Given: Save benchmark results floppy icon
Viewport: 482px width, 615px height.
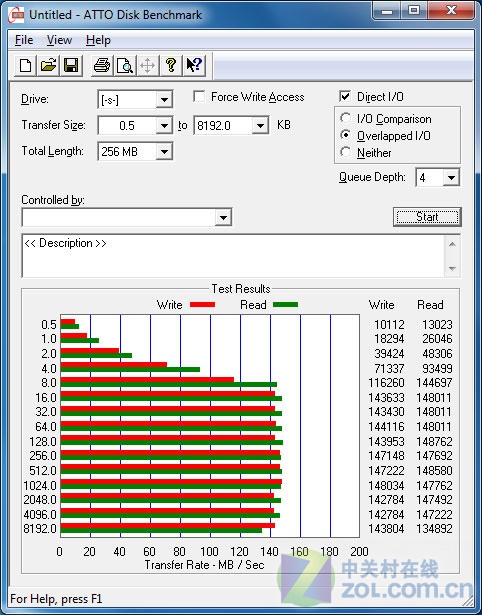Looking at the screenshot, I should tap(71, 65).
